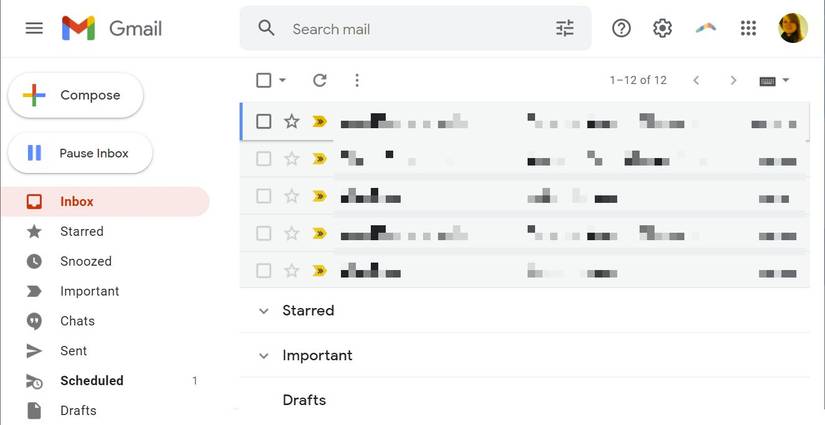This screenshot has height=425, width=825.
Task: Open the Support help icon
Action: [x=621, y=28]
